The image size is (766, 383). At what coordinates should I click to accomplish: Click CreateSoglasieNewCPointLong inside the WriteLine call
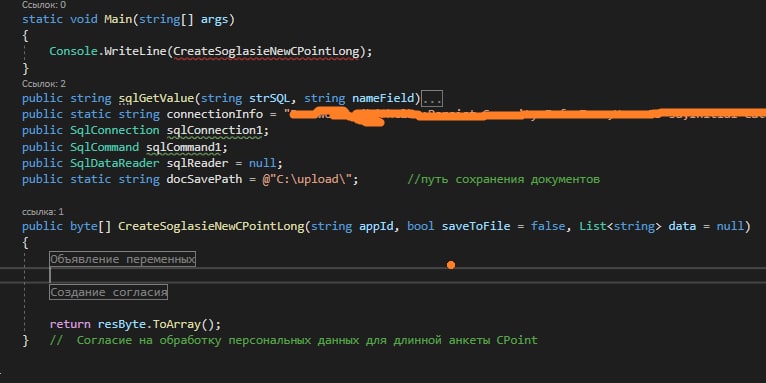[266, 51]
